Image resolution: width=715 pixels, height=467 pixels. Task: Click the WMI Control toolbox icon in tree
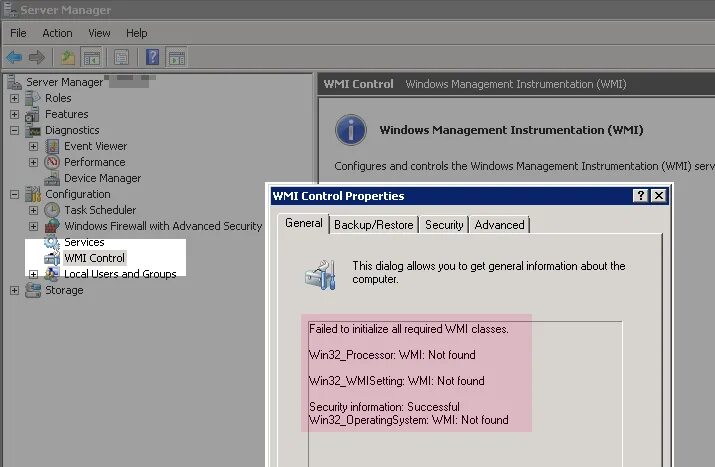pos(52,258)
